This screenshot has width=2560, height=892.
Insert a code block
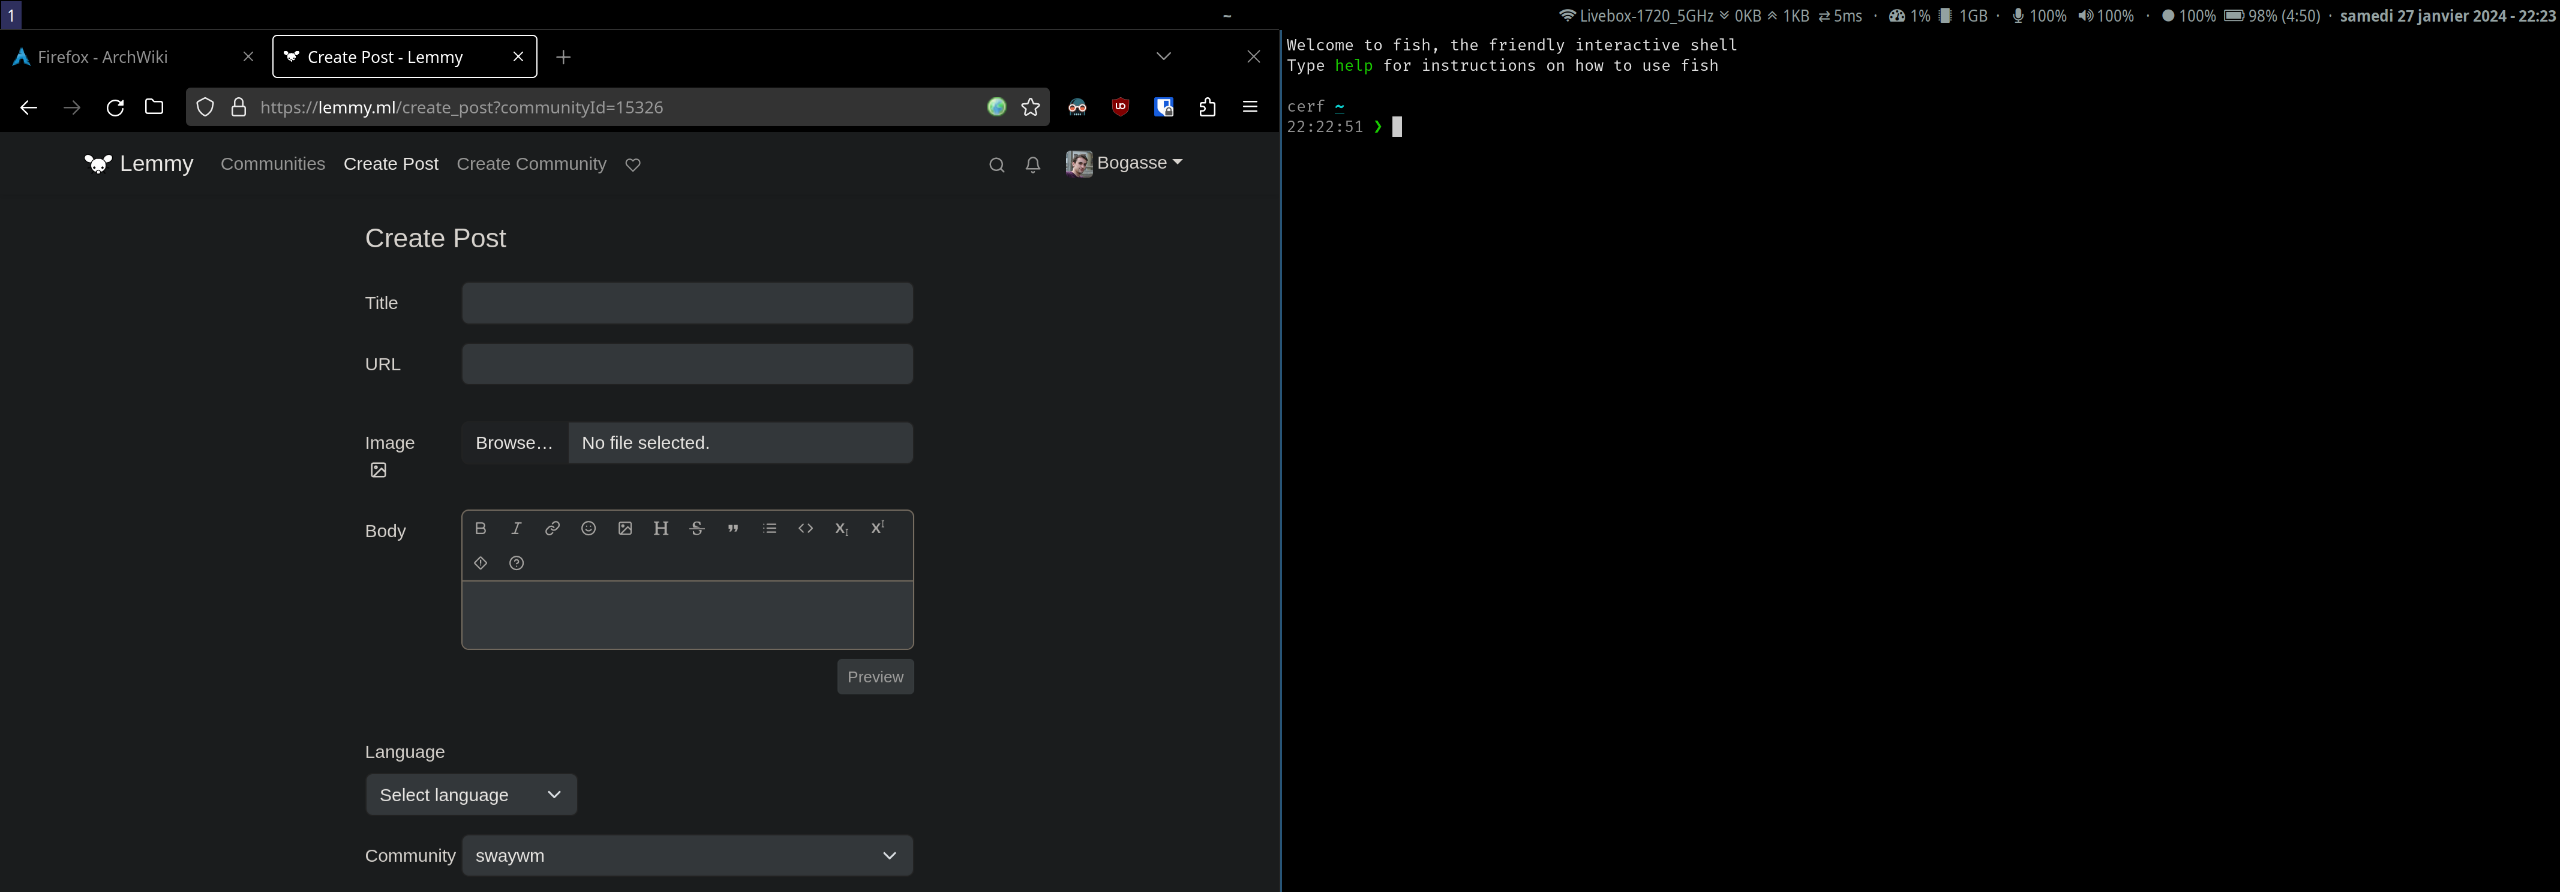(x=805, y=528)
